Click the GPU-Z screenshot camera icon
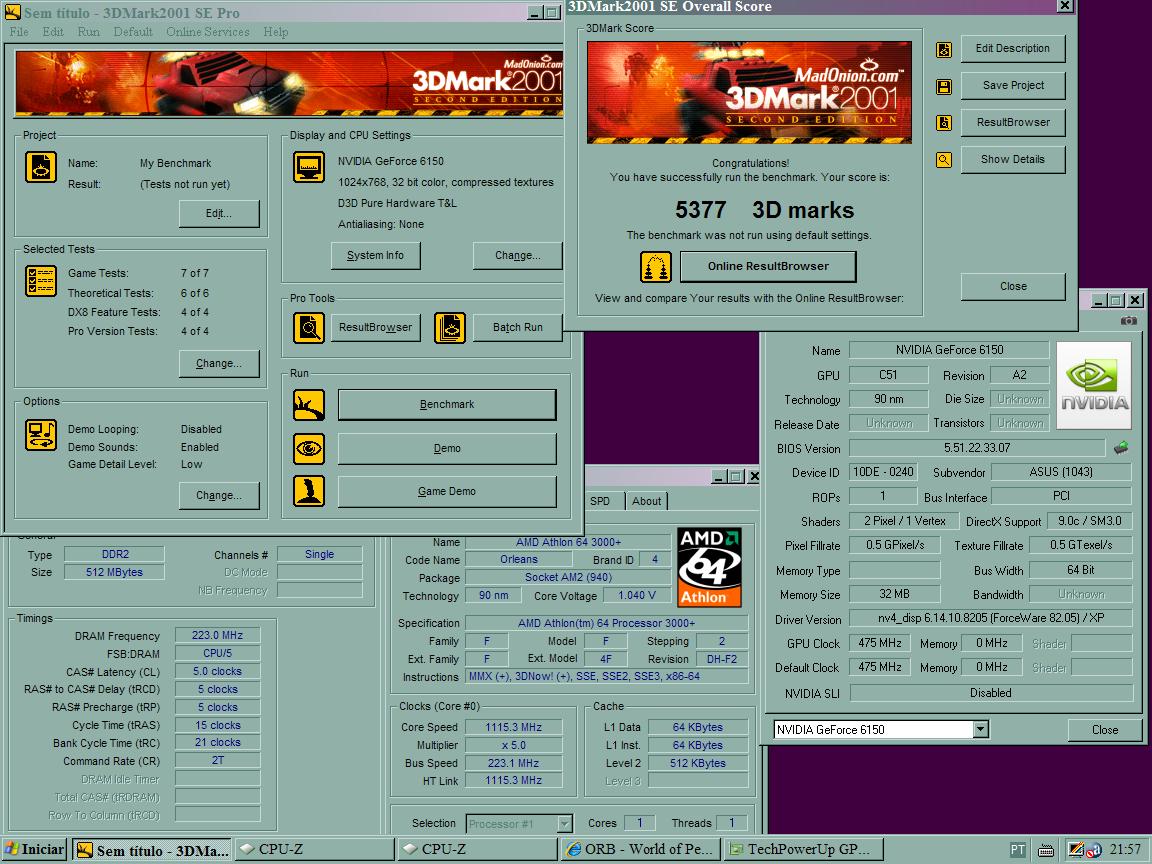 pos(1128,321)
